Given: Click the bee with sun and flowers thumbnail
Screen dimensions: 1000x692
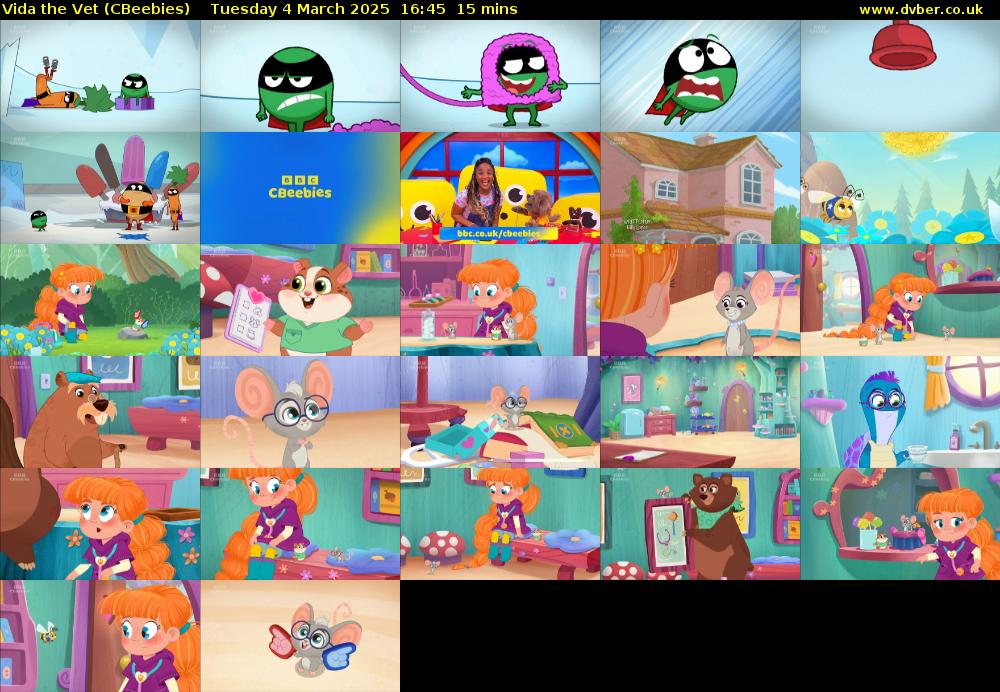Looking at the screenshot, I should [x=900, y=188].
